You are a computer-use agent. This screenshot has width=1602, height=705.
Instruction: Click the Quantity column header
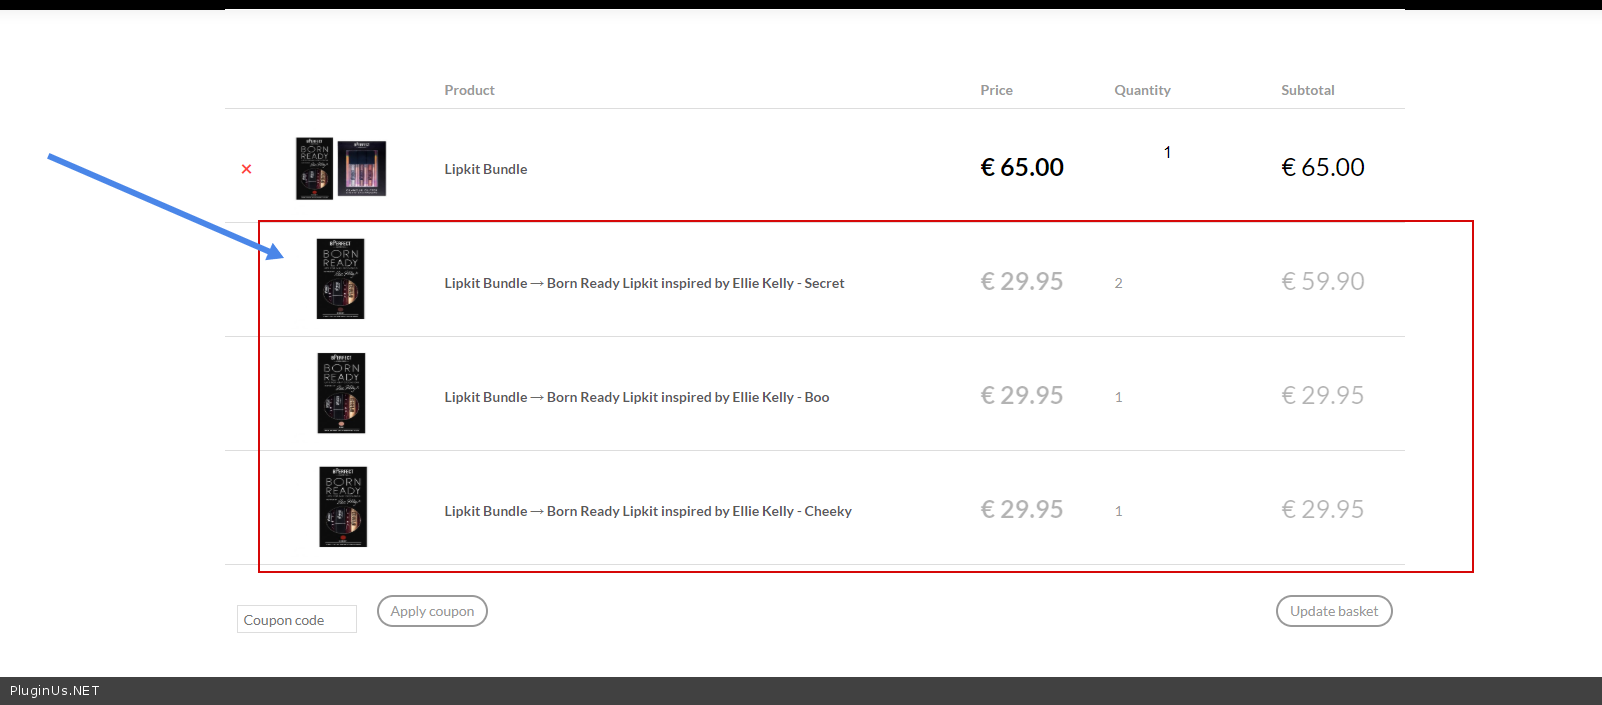pos(1142,90)
